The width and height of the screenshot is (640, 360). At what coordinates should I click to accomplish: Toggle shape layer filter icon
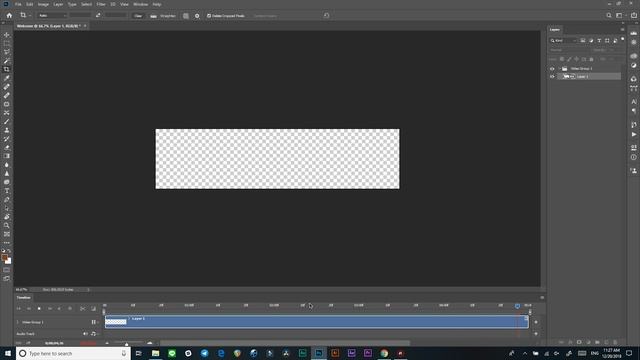pos(607,40)
